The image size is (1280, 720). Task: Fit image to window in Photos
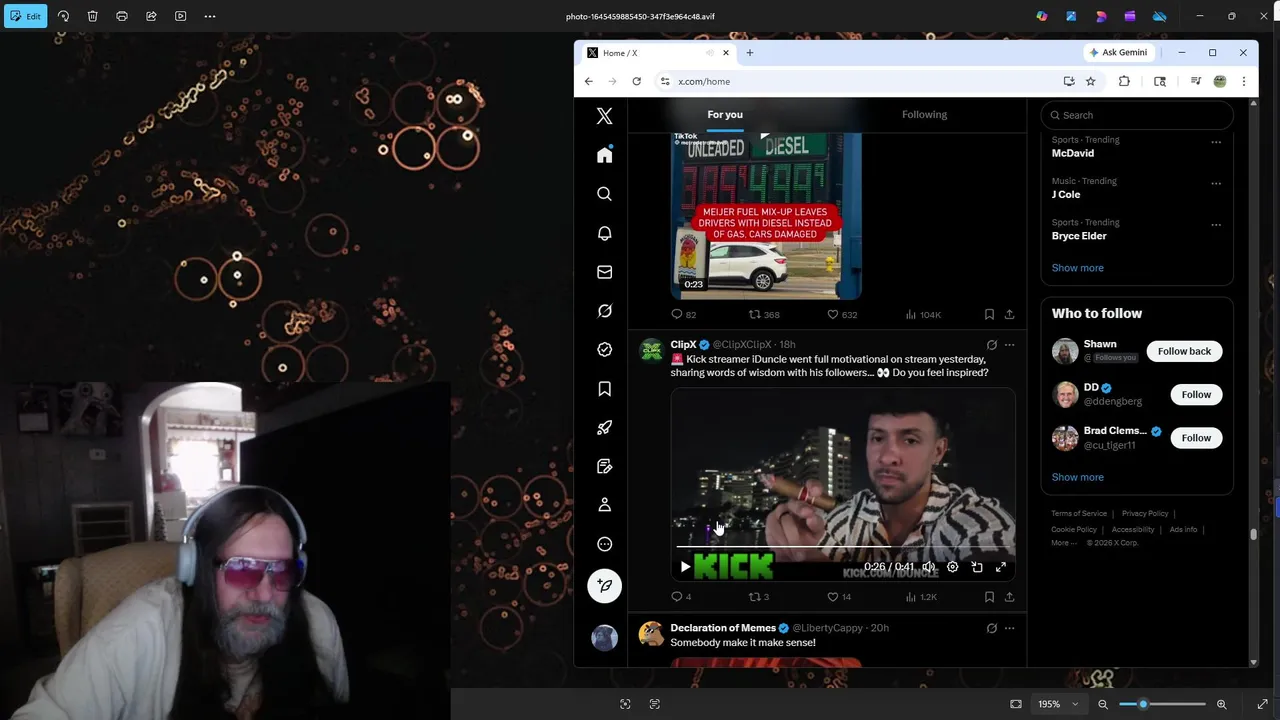coord(1016,704)
